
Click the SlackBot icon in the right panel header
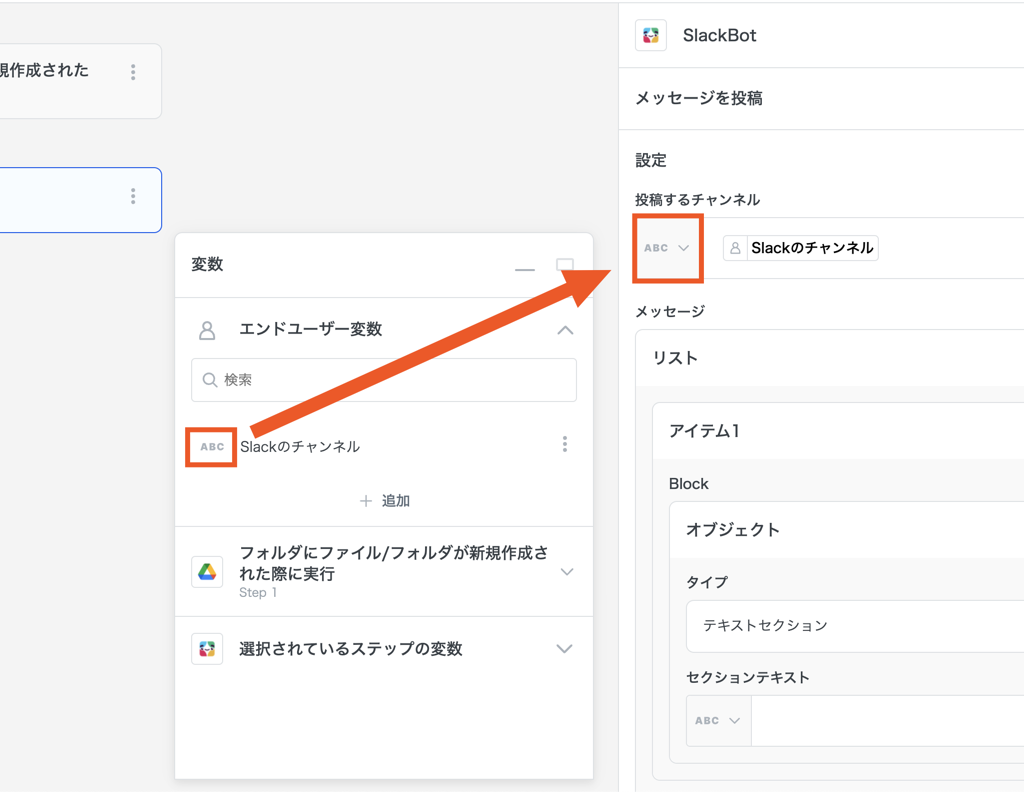(x=651, y=35)
